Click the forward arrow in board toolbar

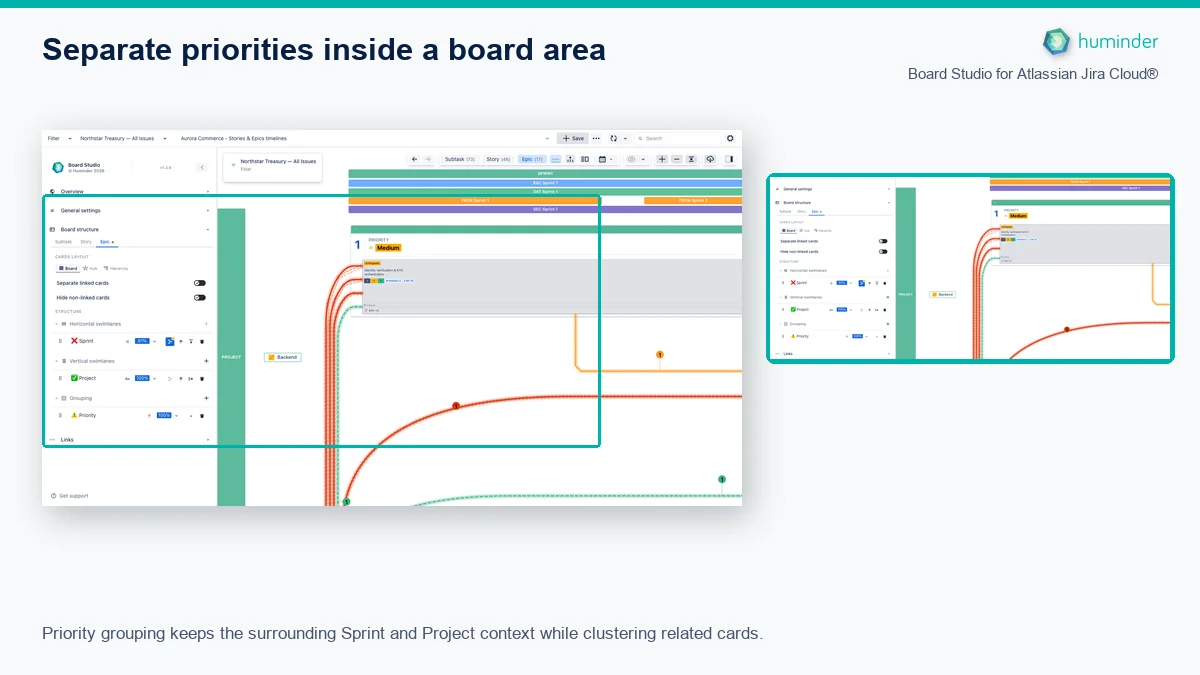427,159
